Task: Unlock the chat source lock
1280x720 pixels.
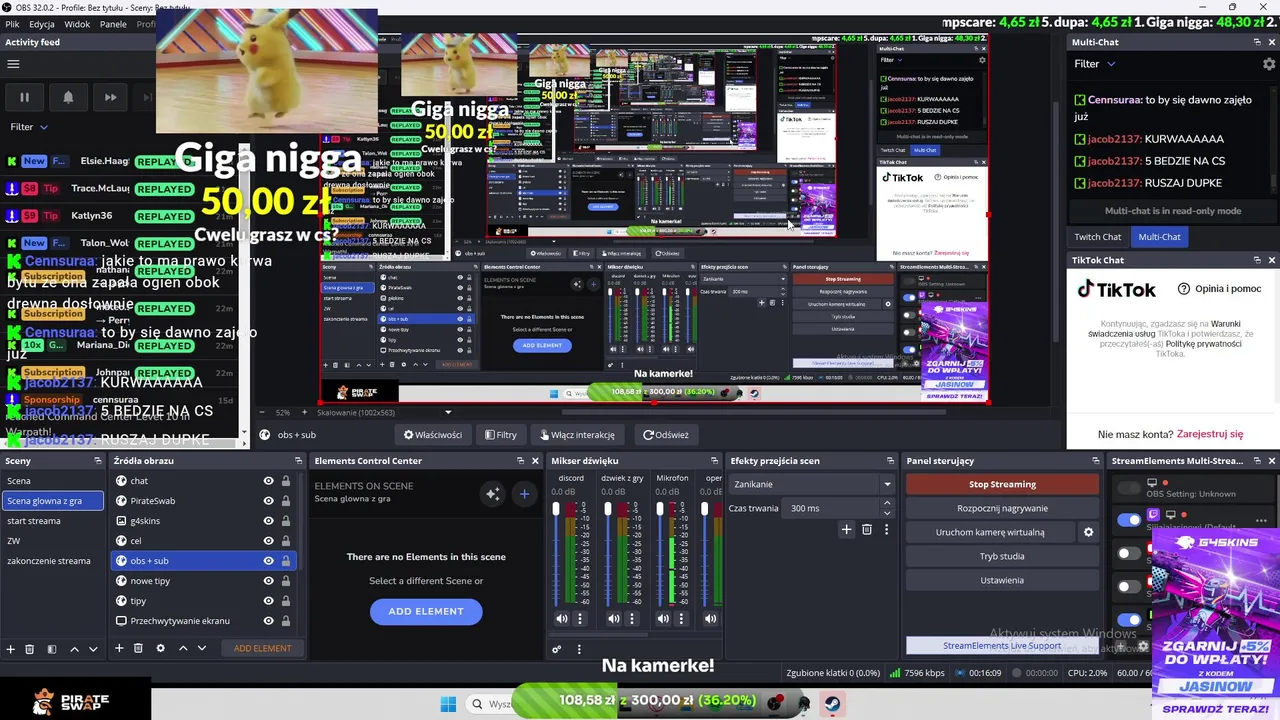Action: (286, 481)
